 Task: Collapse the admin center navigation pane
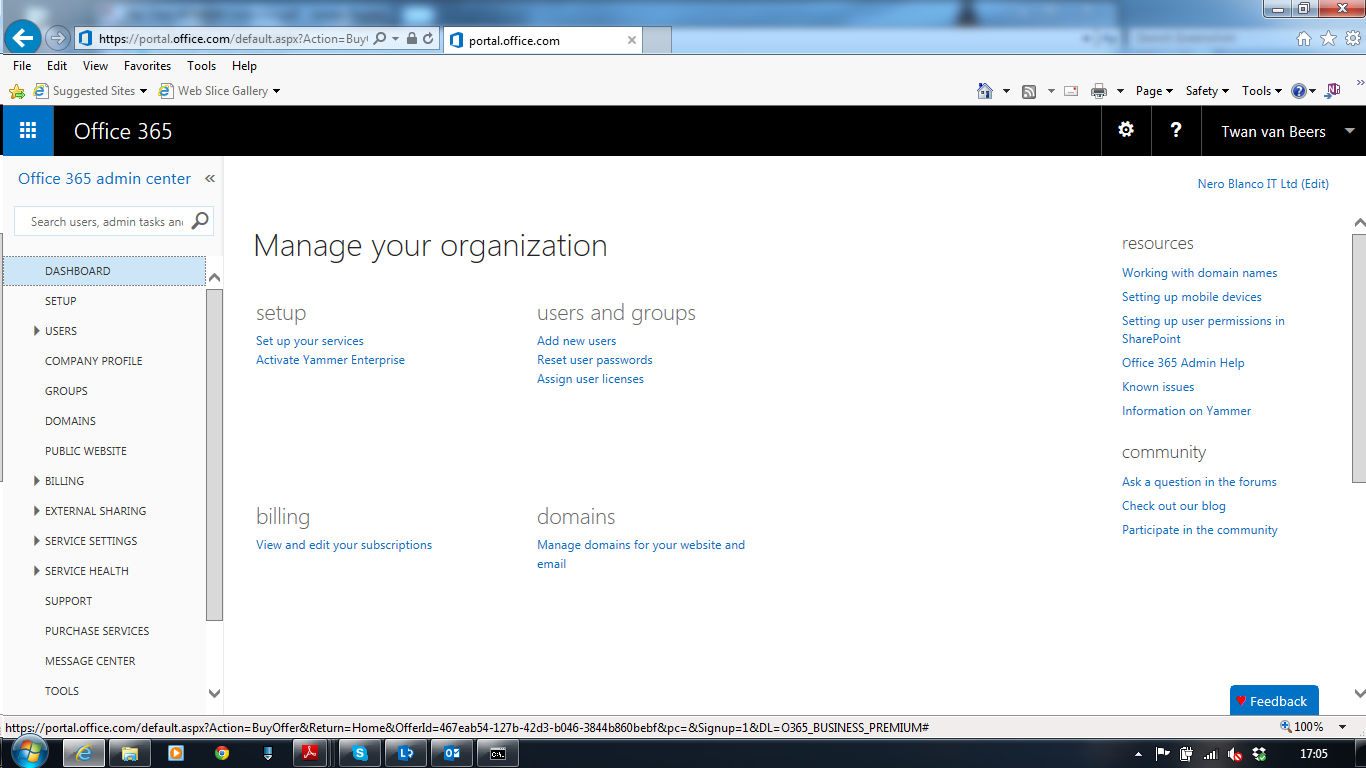point(210,179)
